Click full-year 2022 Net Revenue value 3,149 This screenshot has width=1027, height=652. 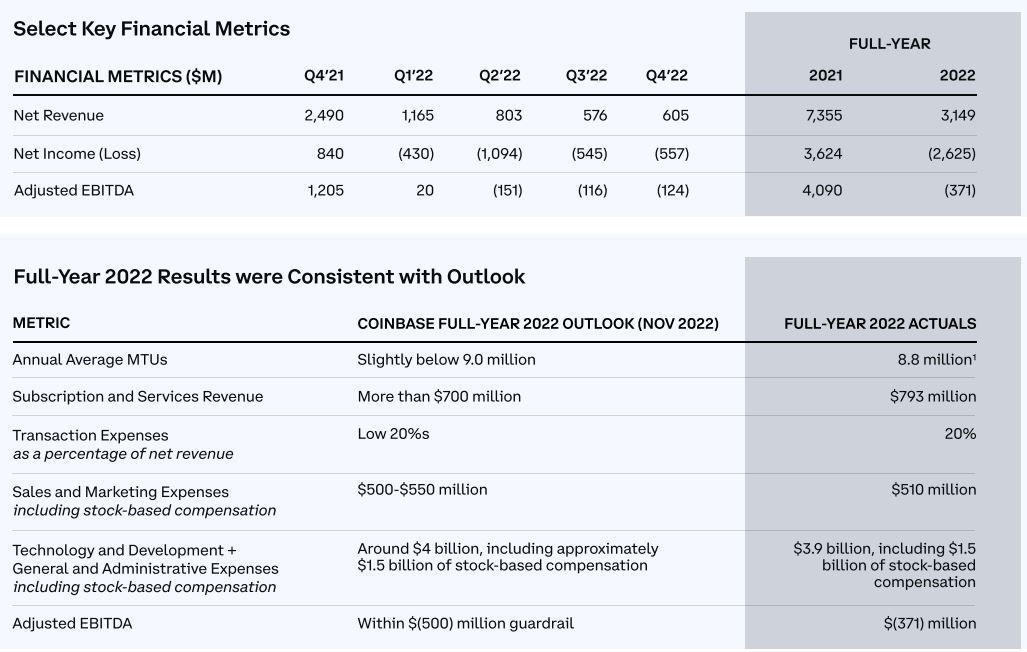[957, 116]
